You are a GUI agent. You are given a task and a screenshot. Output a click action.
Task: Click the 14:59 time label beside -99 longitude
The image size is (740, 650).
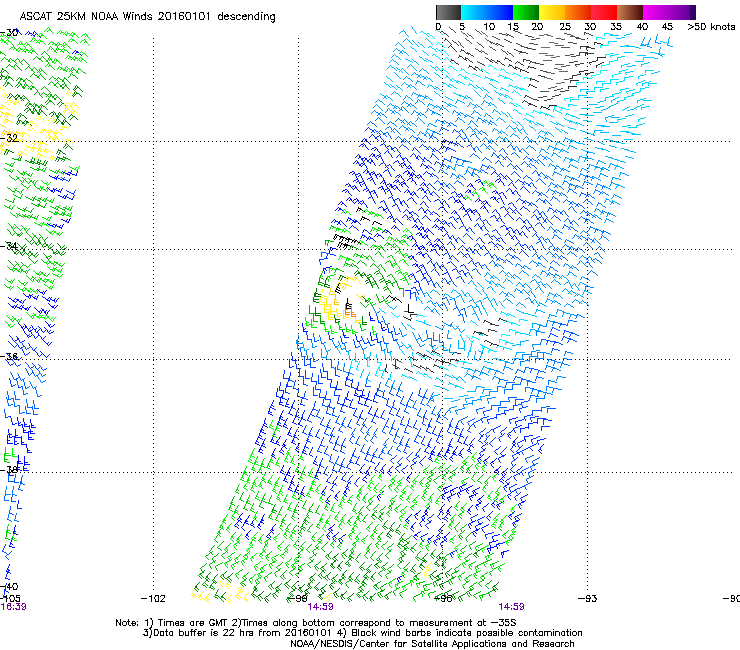(320, 607)
